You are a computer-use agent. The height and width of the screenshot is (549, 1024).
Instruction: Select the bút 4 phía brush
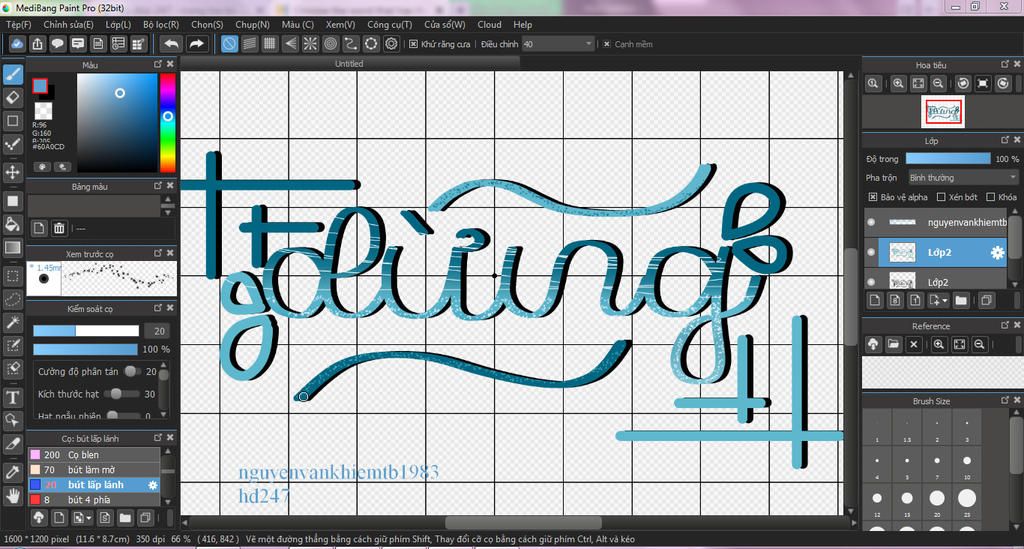[94, 499]
